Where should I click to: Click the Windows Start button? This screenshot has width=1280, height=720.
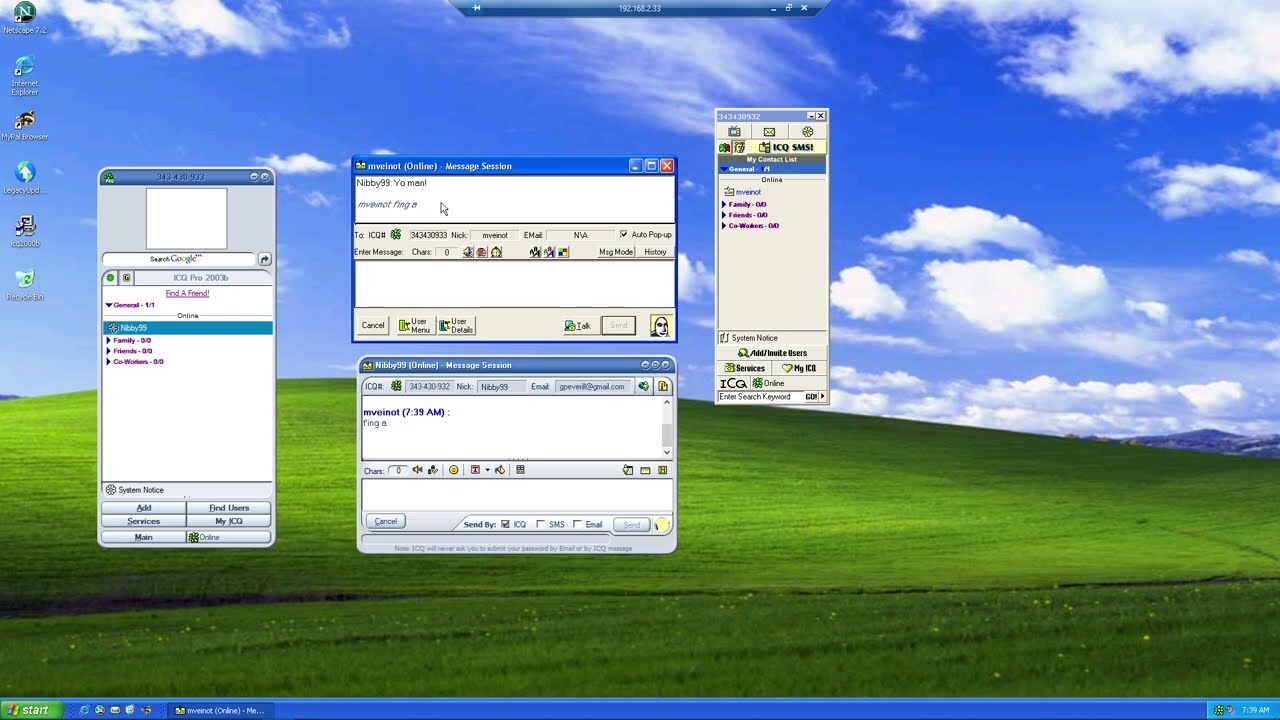[x=30, y=710]
